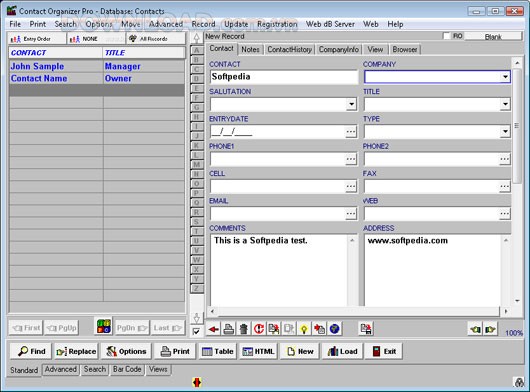
Task: Toggle checkbox below the alphabet index
Action: [x=196, y=332]
